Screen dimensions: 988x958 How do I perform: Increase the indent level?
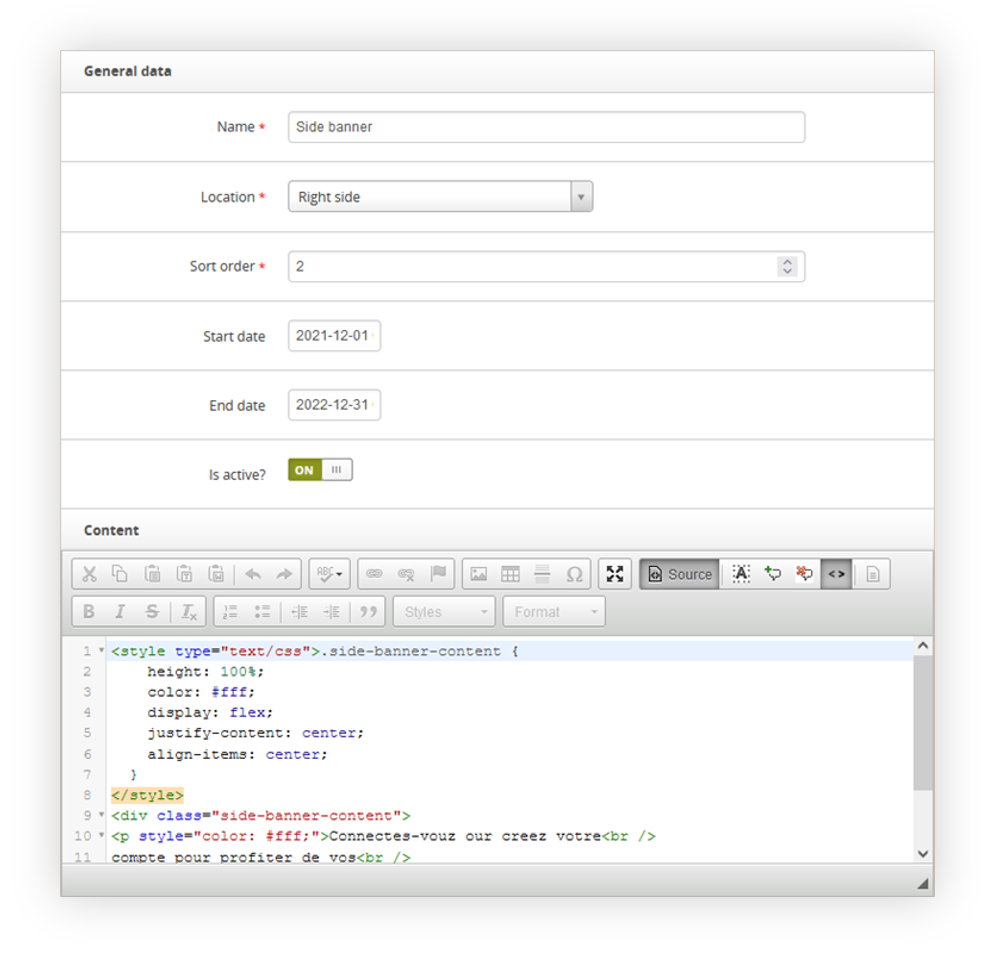(x=331, y=612)
